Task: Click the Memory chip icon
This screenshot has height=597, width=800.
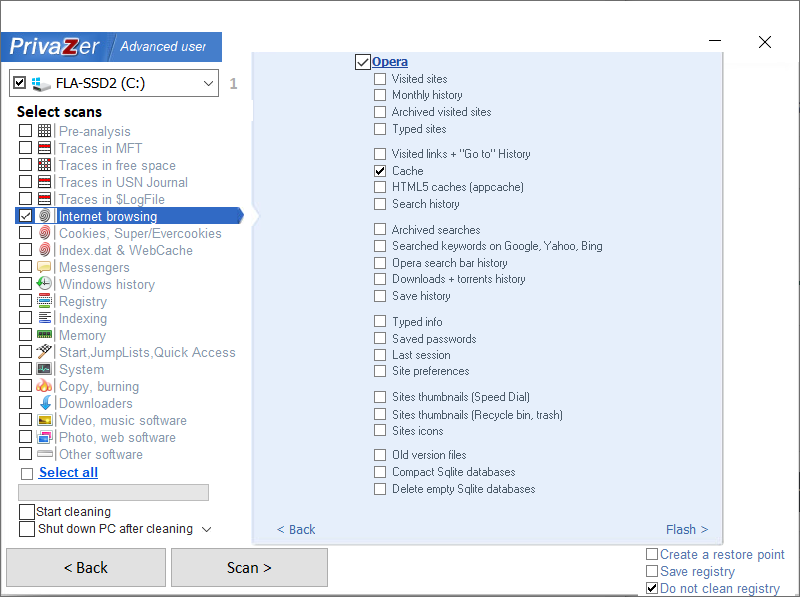Action: [44, 335]
